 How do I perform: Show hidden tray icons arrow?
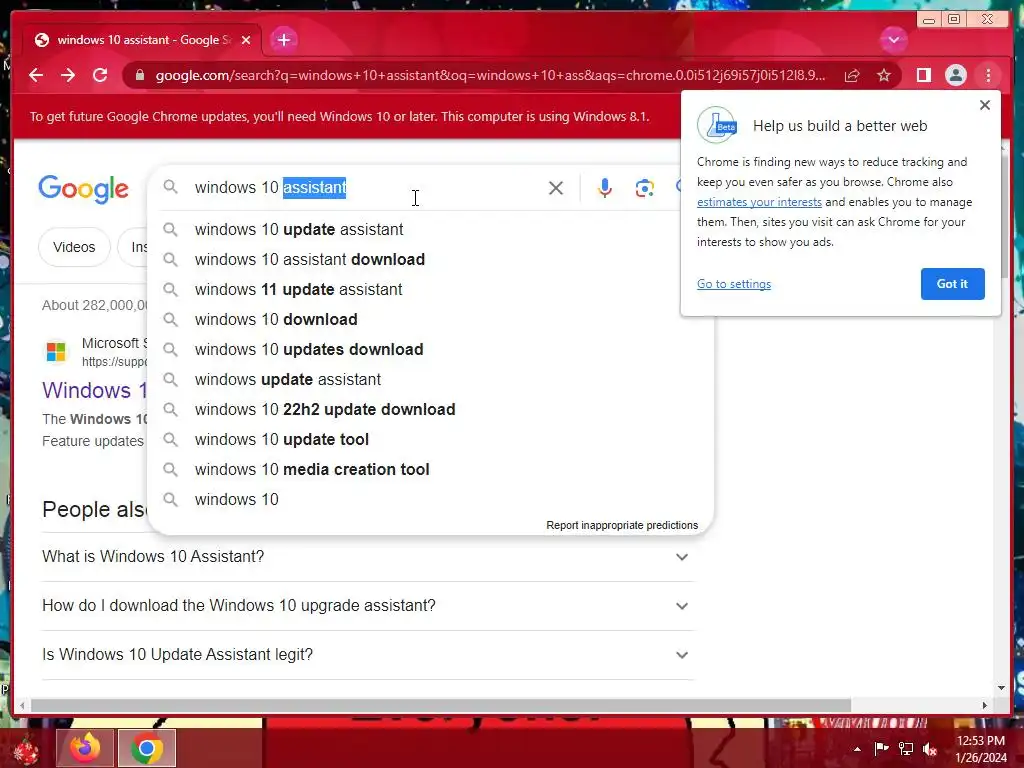(x=857, y=749)
